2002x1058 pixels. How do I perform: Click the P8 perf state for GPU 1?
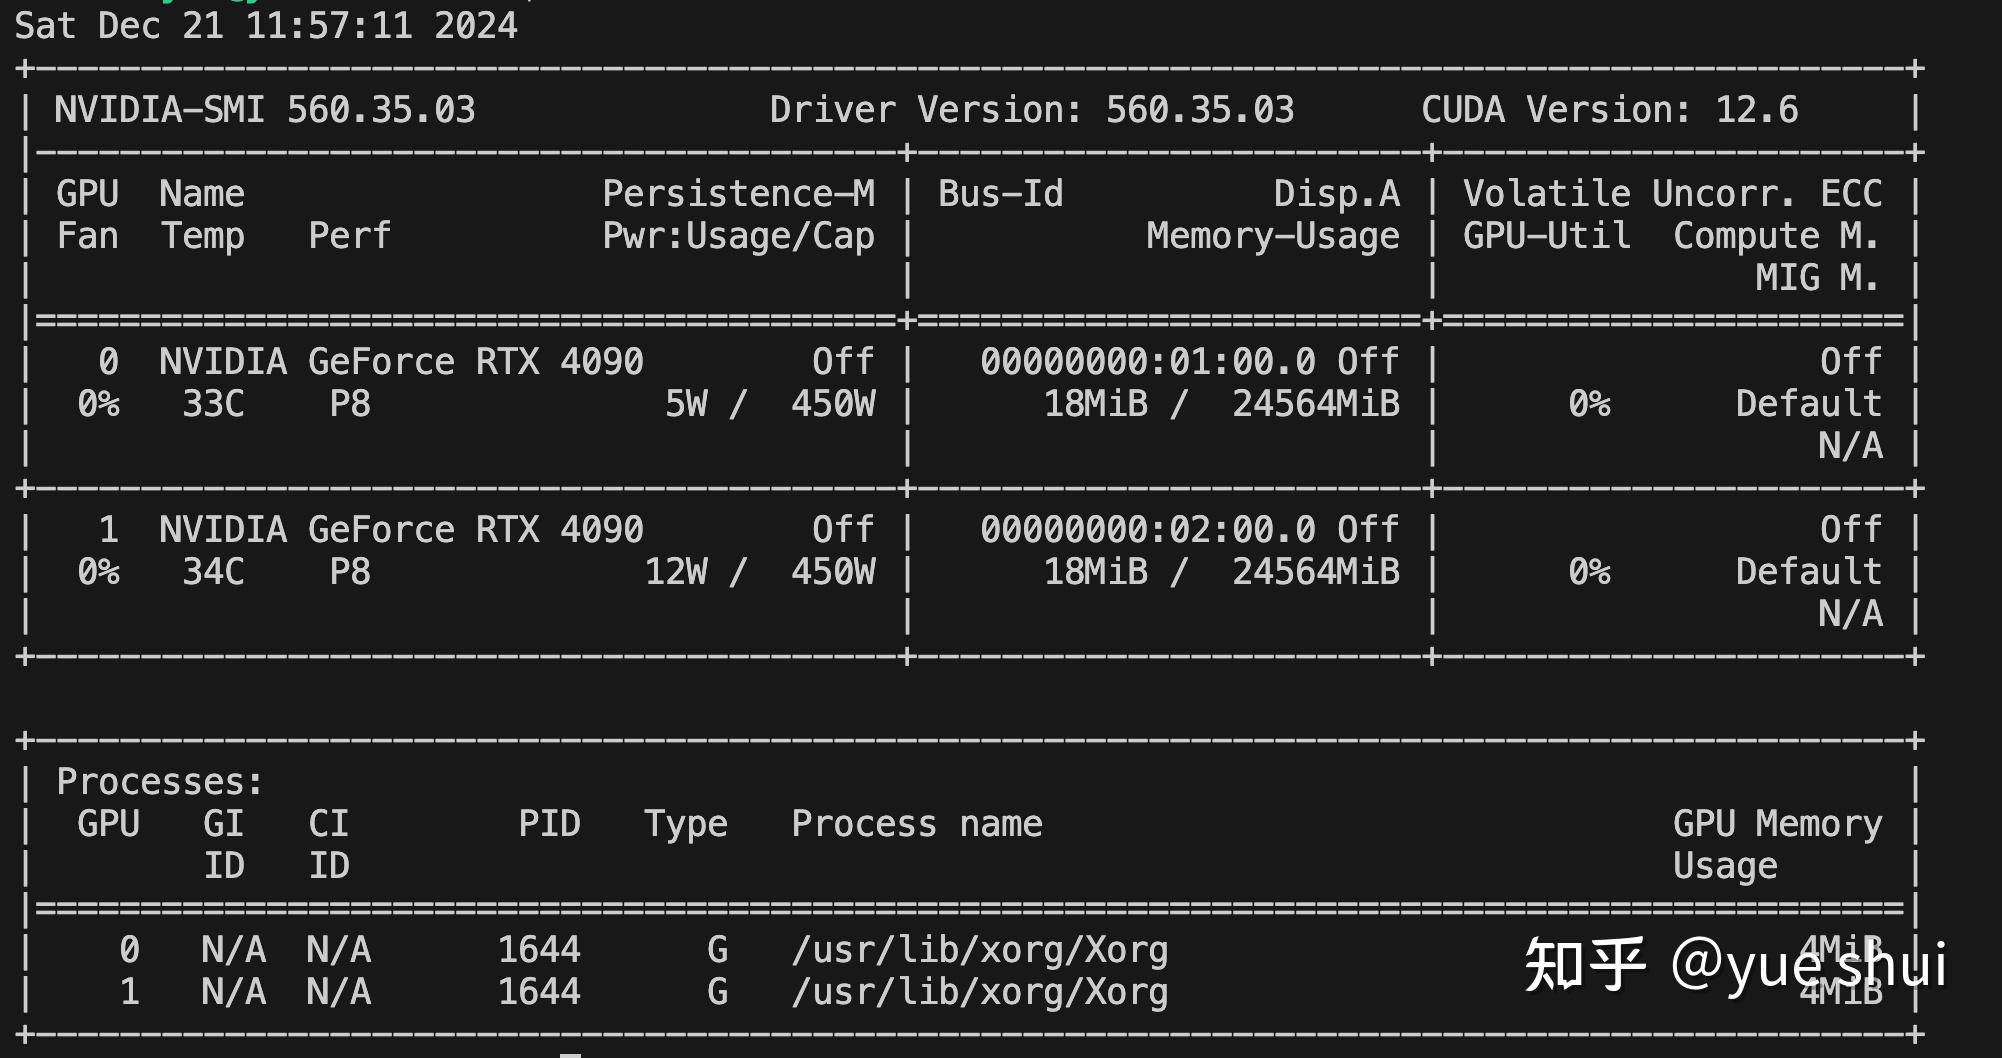350,571
